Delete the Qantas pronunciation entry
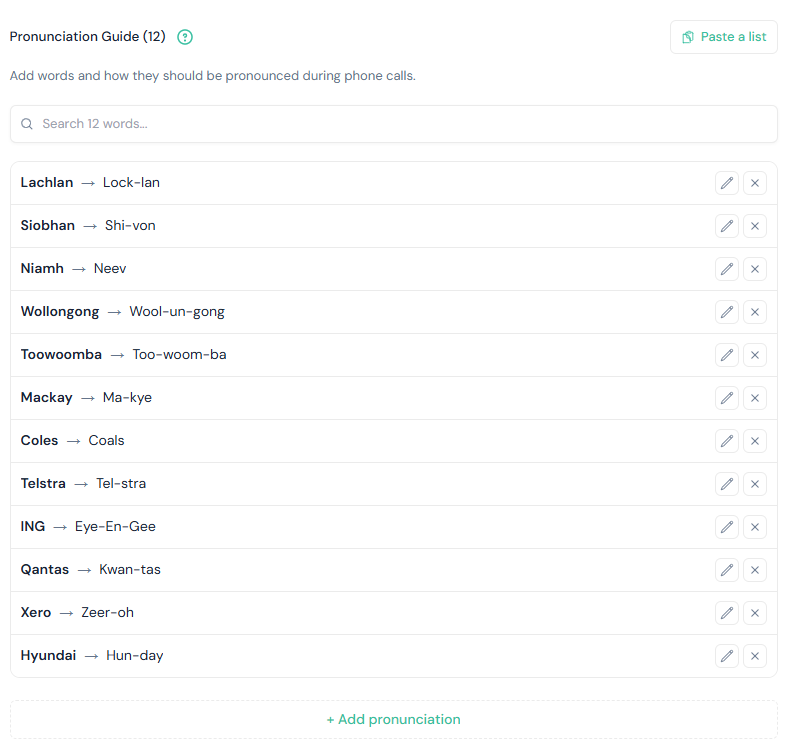 pyautogui.click(x=755, y=570)
